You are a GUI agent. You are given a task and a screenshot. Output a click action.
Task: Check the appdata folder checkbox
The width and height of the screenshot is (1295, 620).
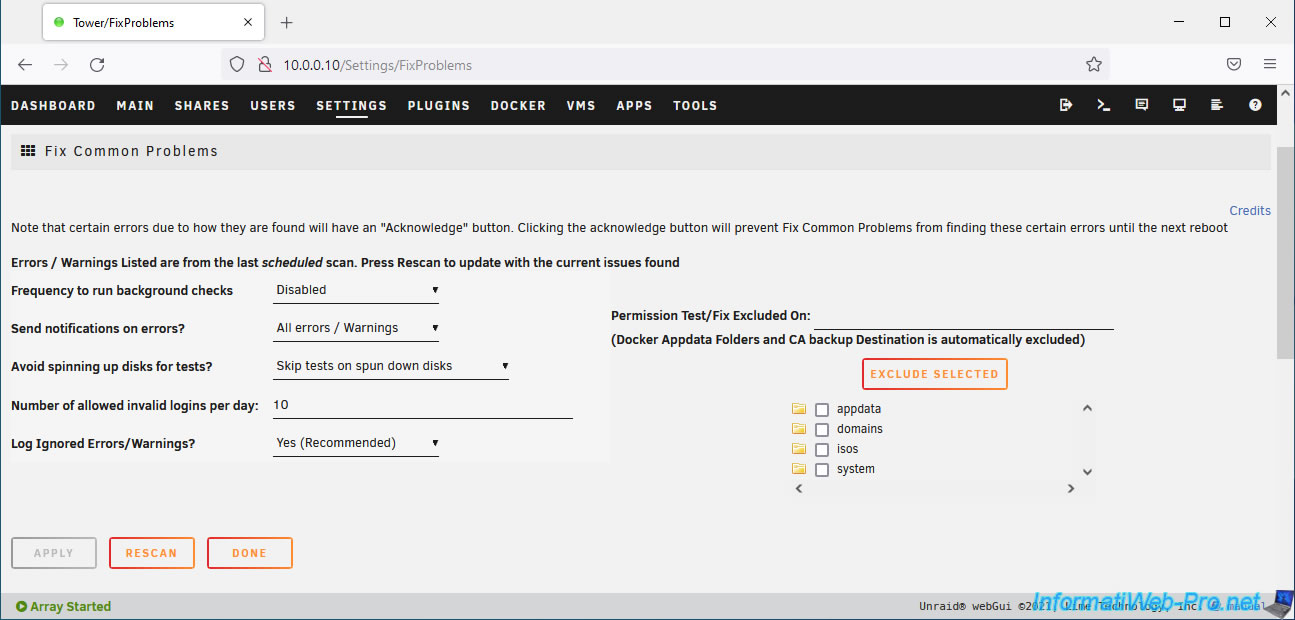tap(822, 410)
